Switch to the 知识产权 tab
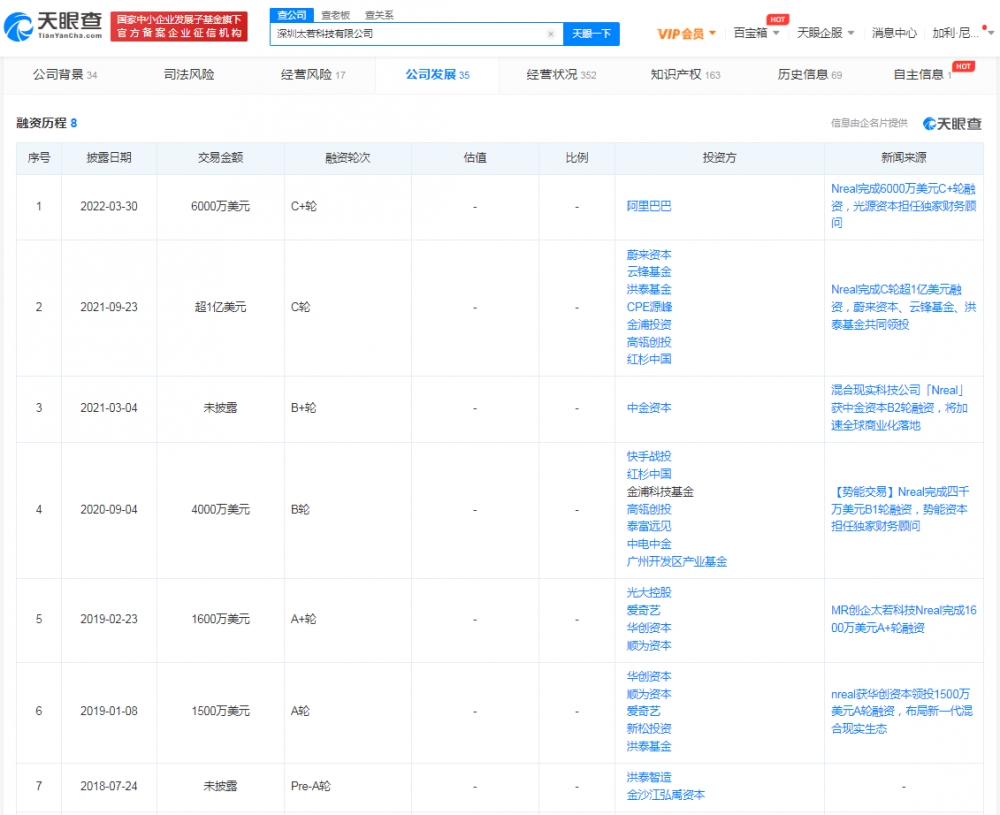This screenshot has width=1000, height=815. pyautogui.click(x=686, y=75)
